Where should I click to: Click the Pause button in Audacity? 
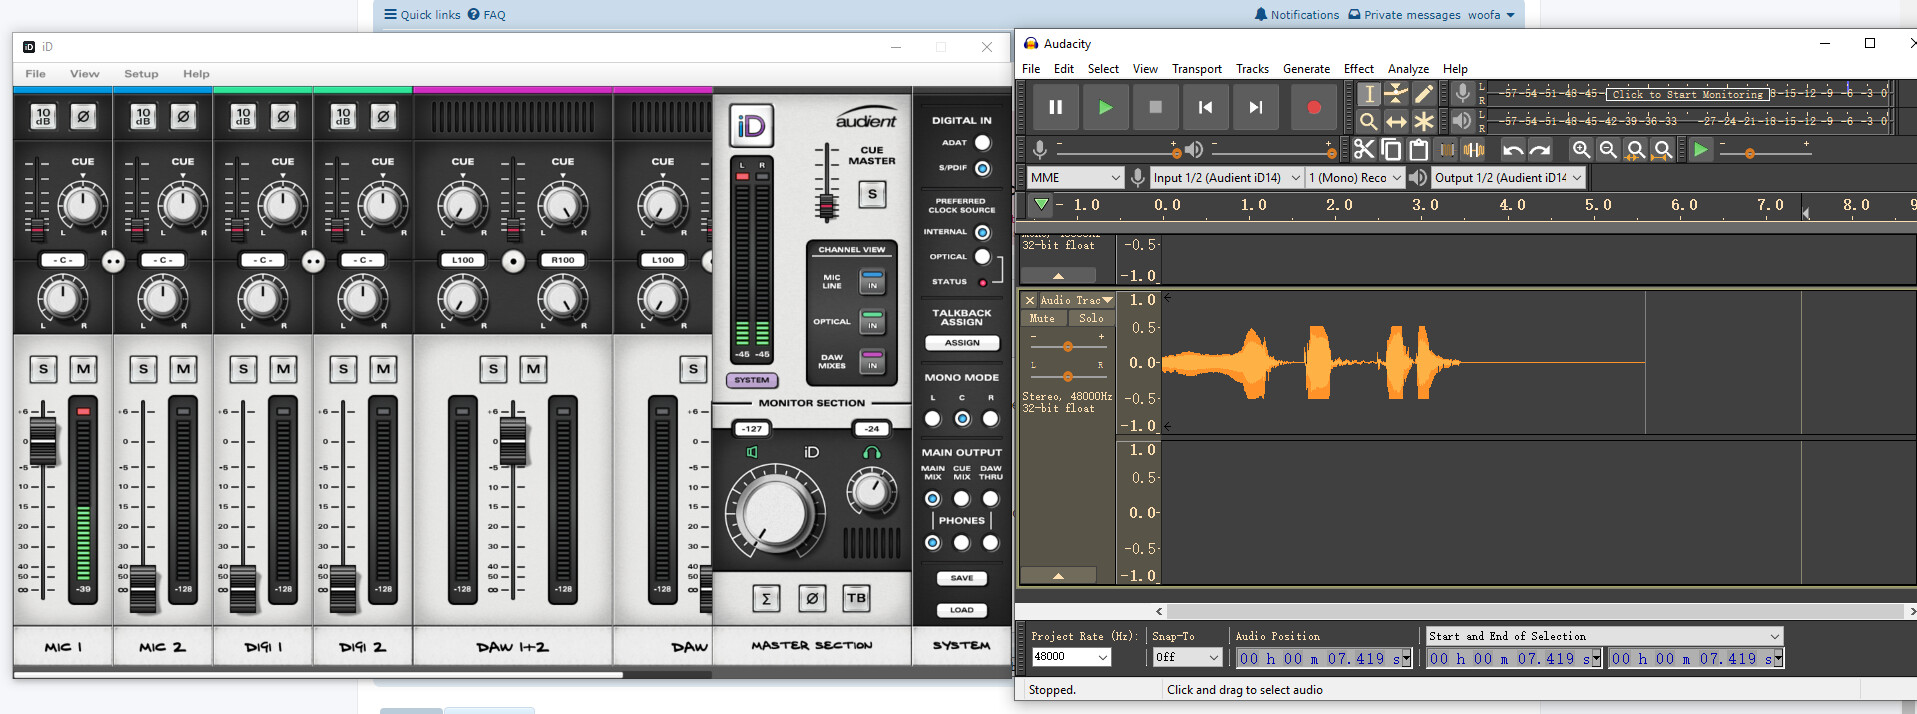(1055, 107)
